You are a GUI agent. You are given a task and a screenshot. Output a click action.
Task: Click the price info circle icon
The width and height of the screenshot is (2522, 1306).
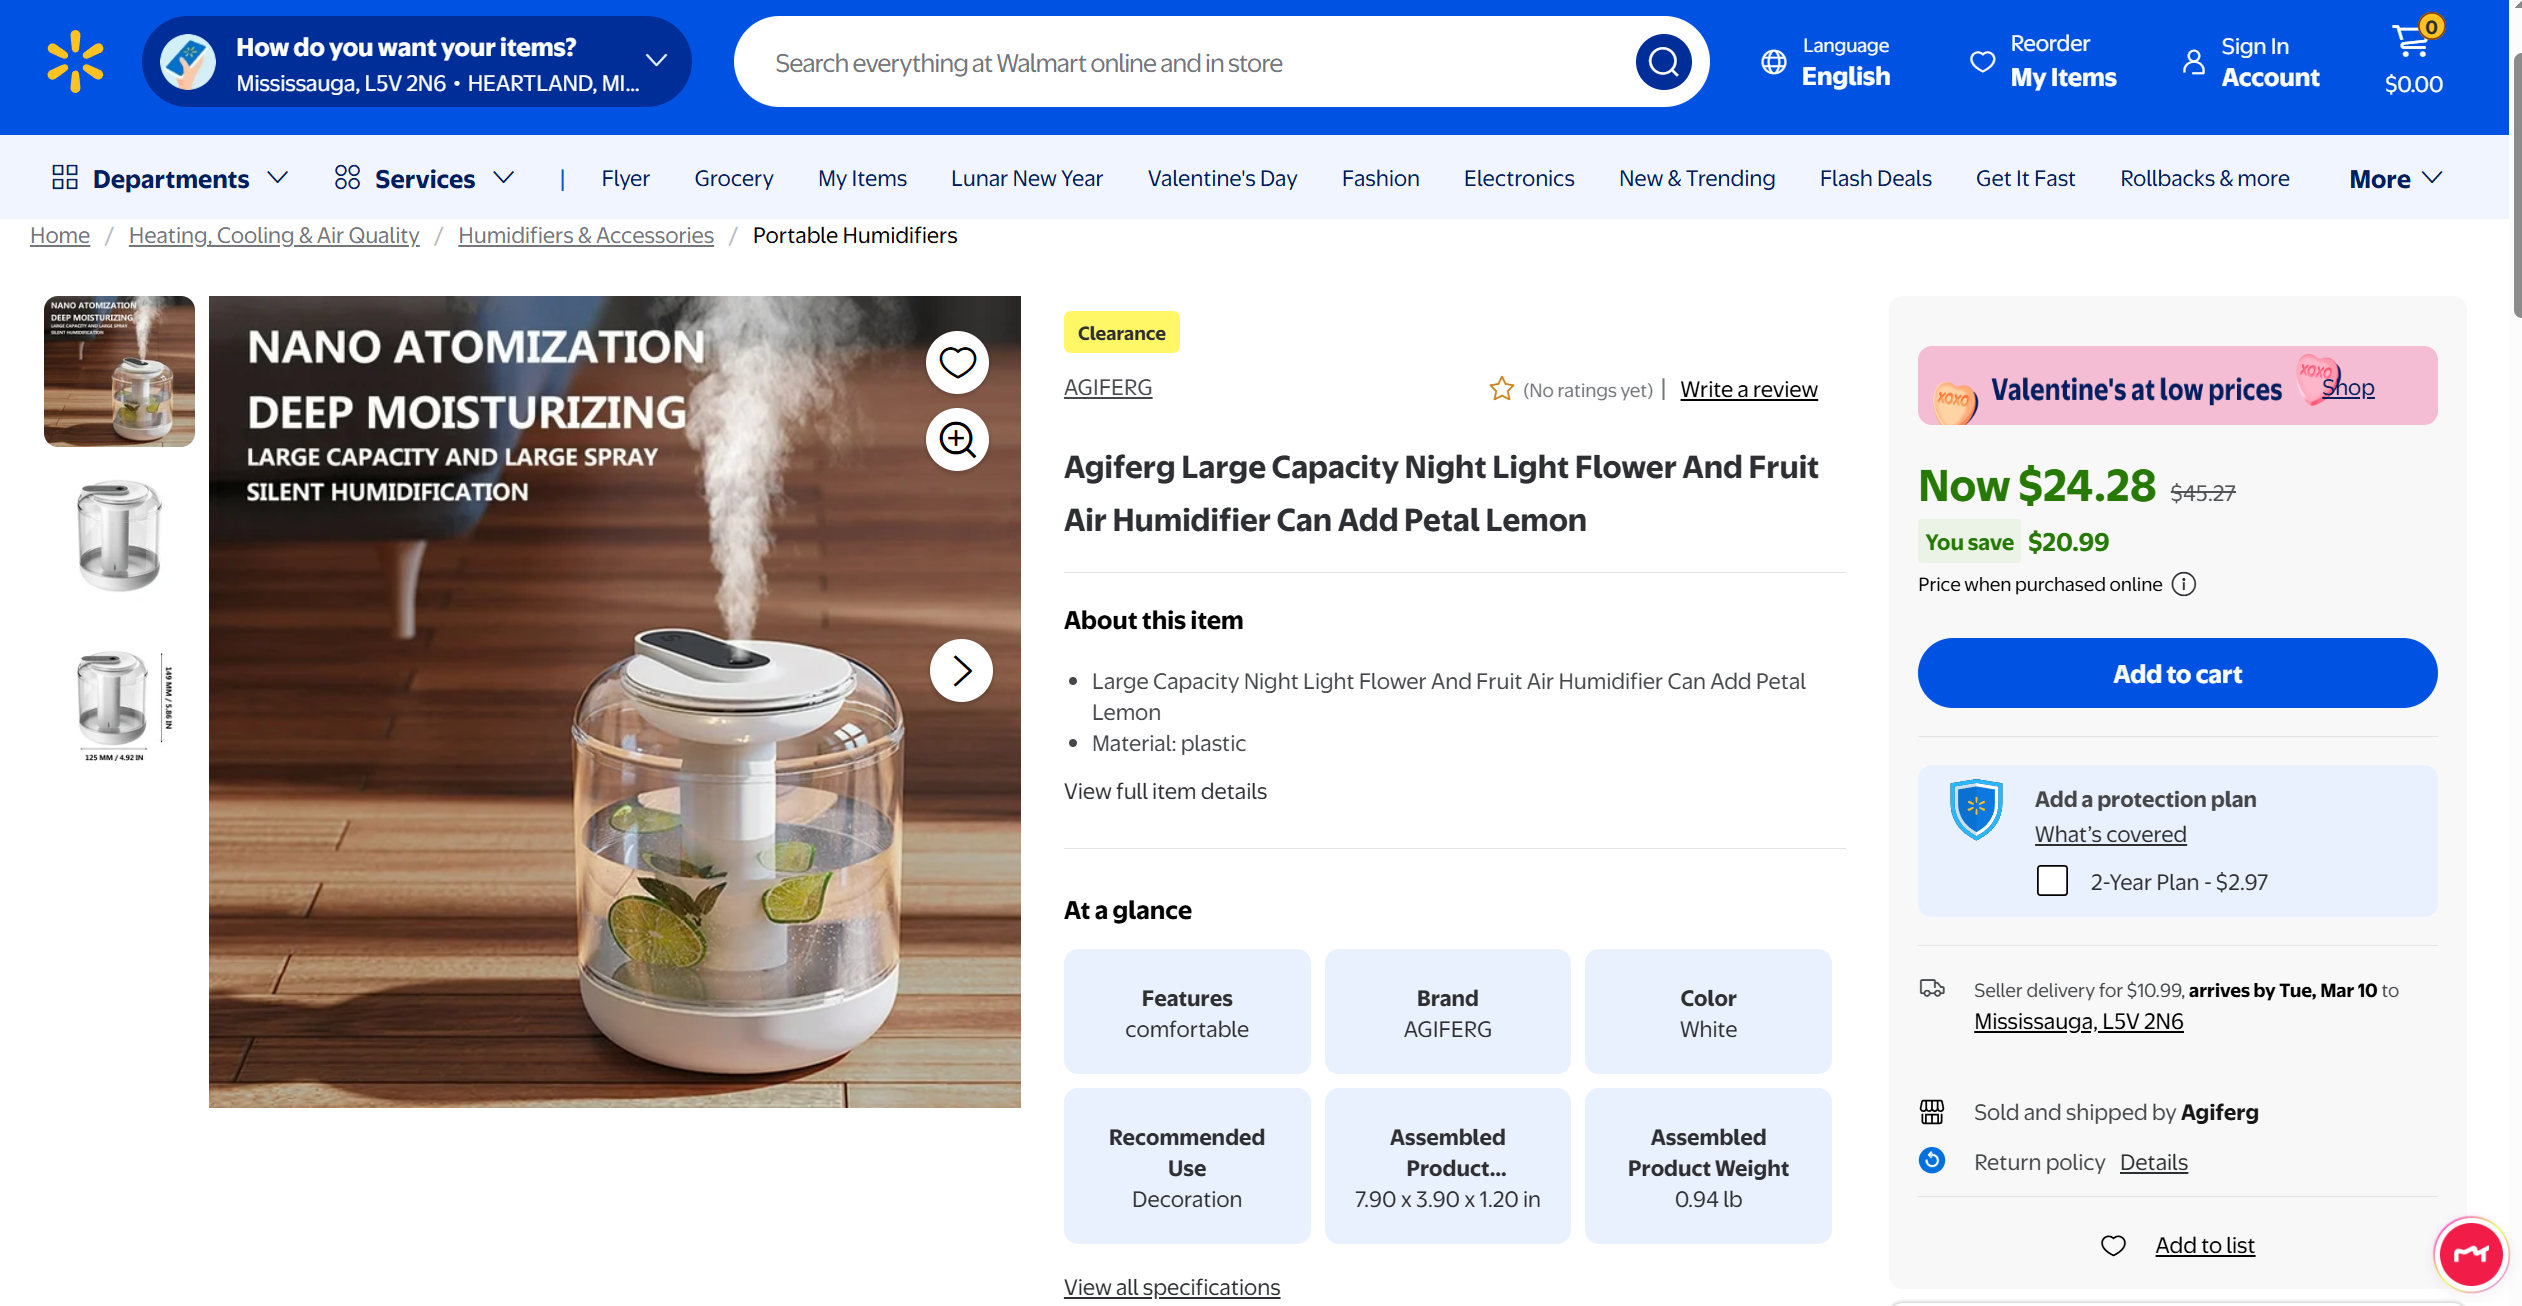point(2184,584)
